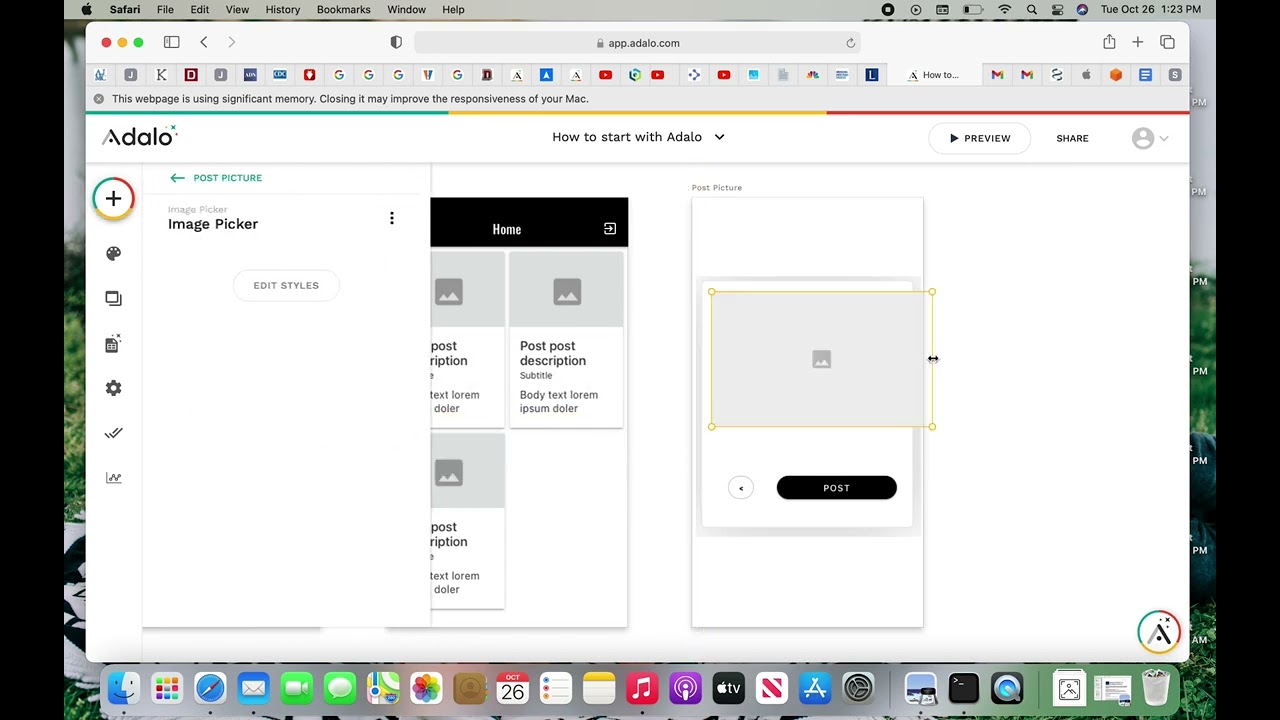The image size is (1280, 720).
Task: Open the Analytics chart icon
Action: pyautogui.click(x=113, y=478)
